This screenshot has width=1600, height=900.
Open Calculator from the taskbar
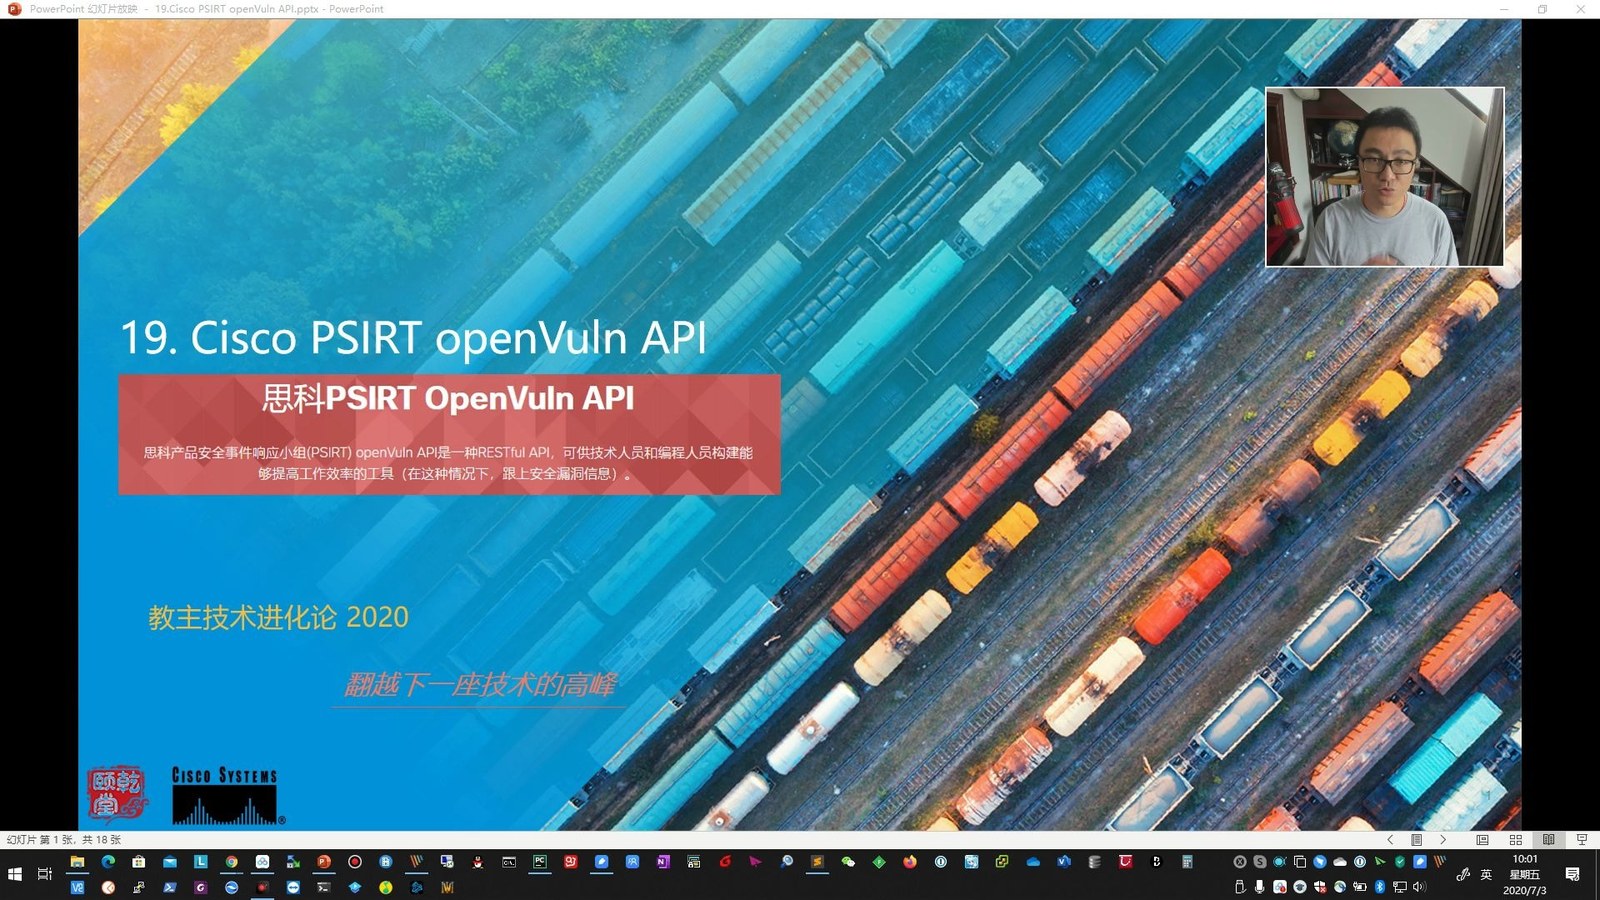[1187, 861]
